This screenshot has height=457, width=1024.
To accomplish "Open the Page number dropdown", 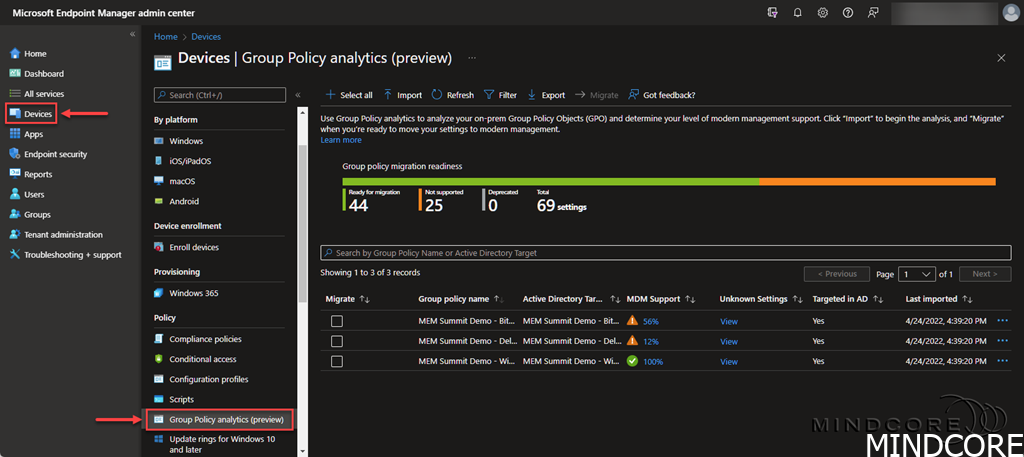I will [917, 273].
